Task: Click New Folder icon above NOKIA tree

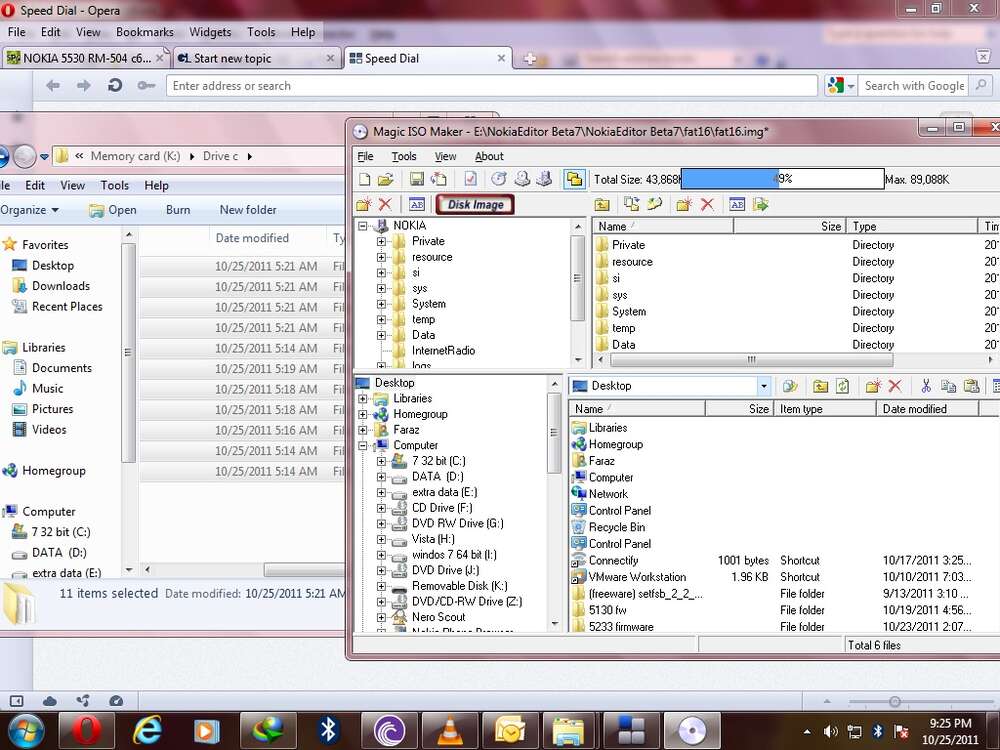Action: (x=364, y=205)
